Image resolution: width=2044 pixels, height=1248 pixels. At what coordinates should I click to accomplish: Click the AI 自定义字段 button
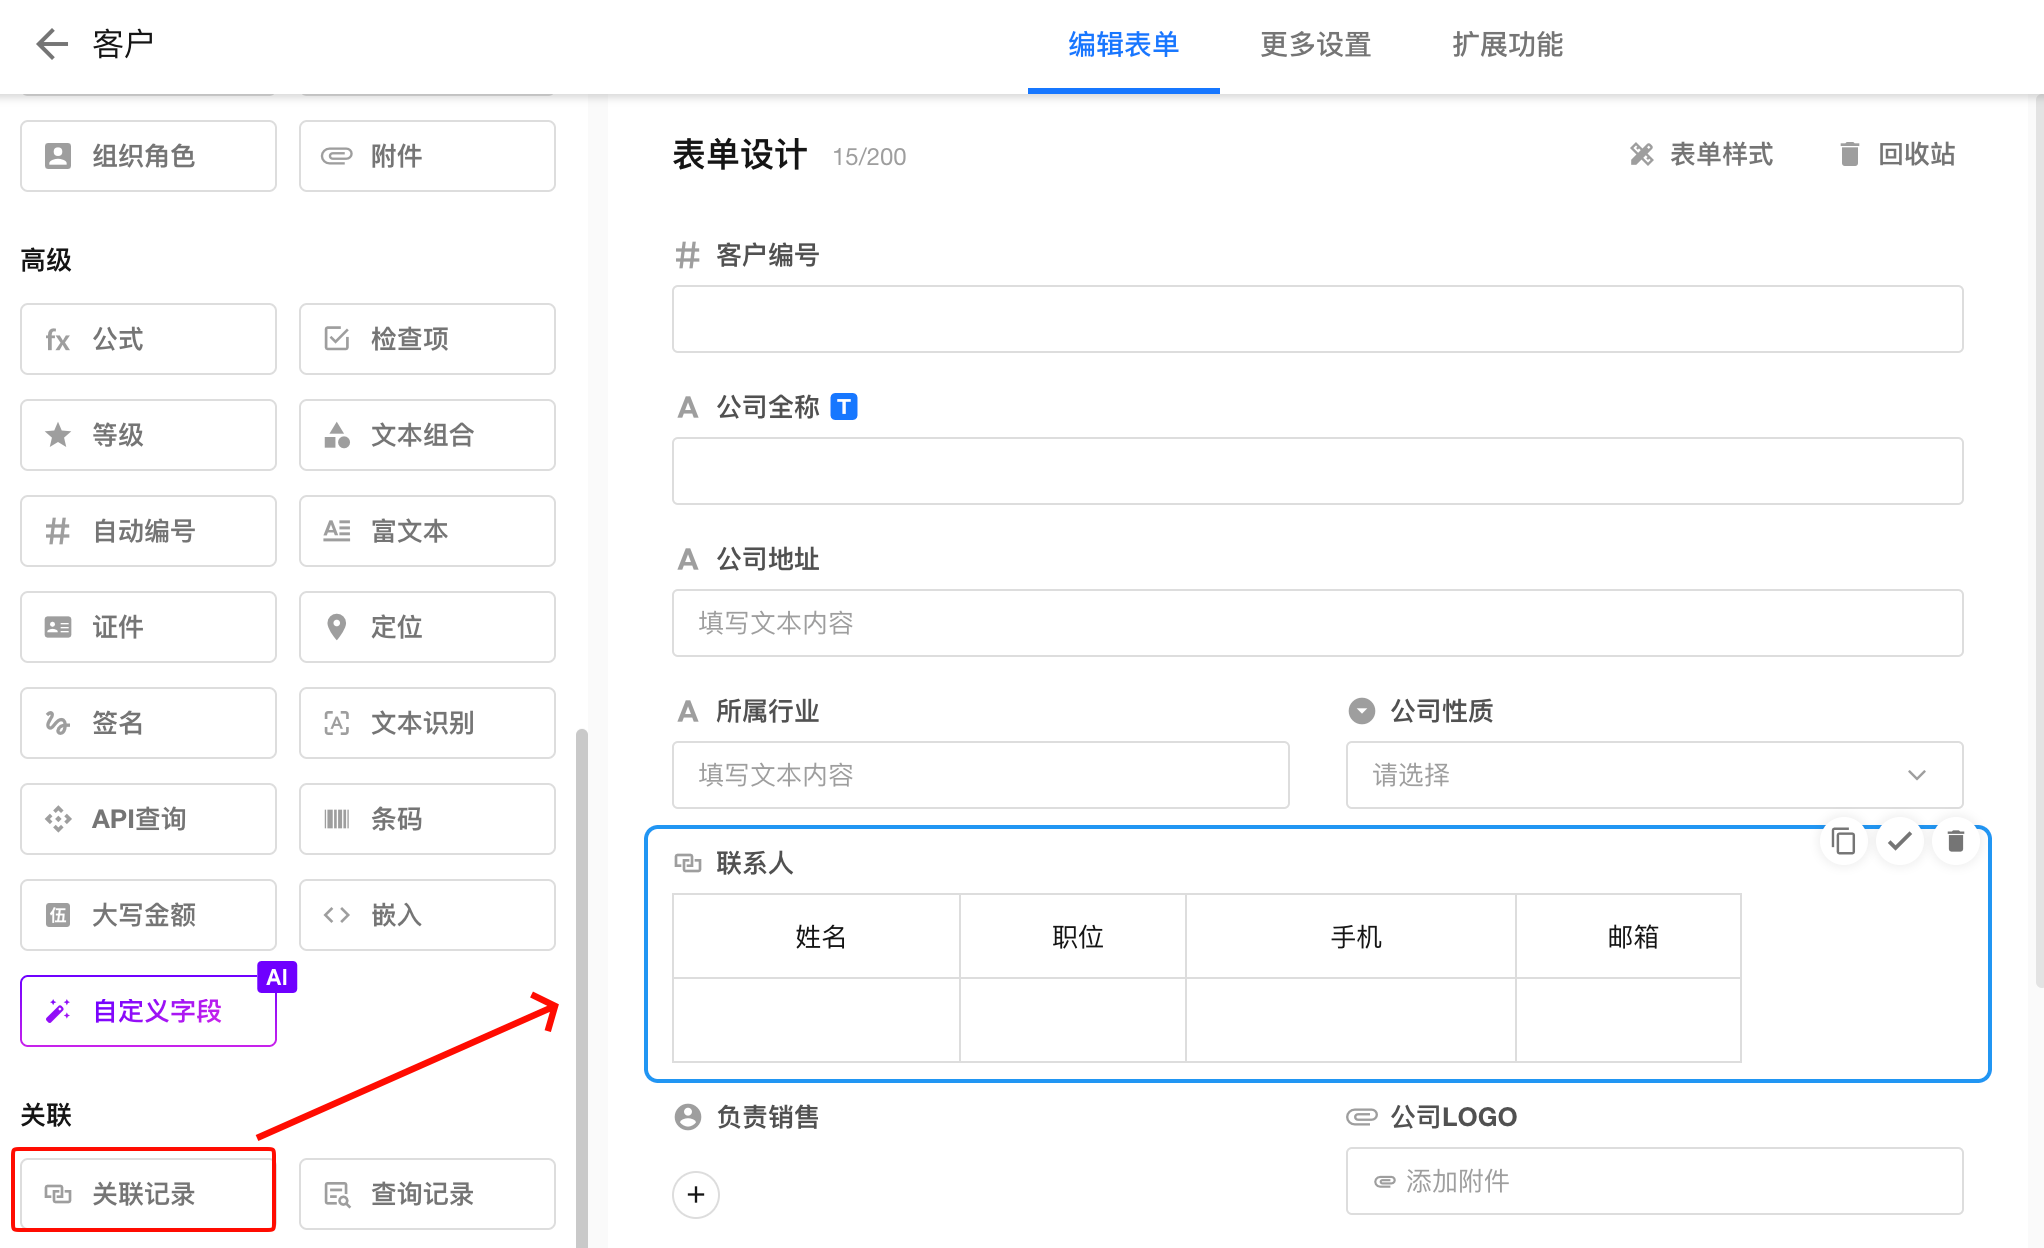148,1011
